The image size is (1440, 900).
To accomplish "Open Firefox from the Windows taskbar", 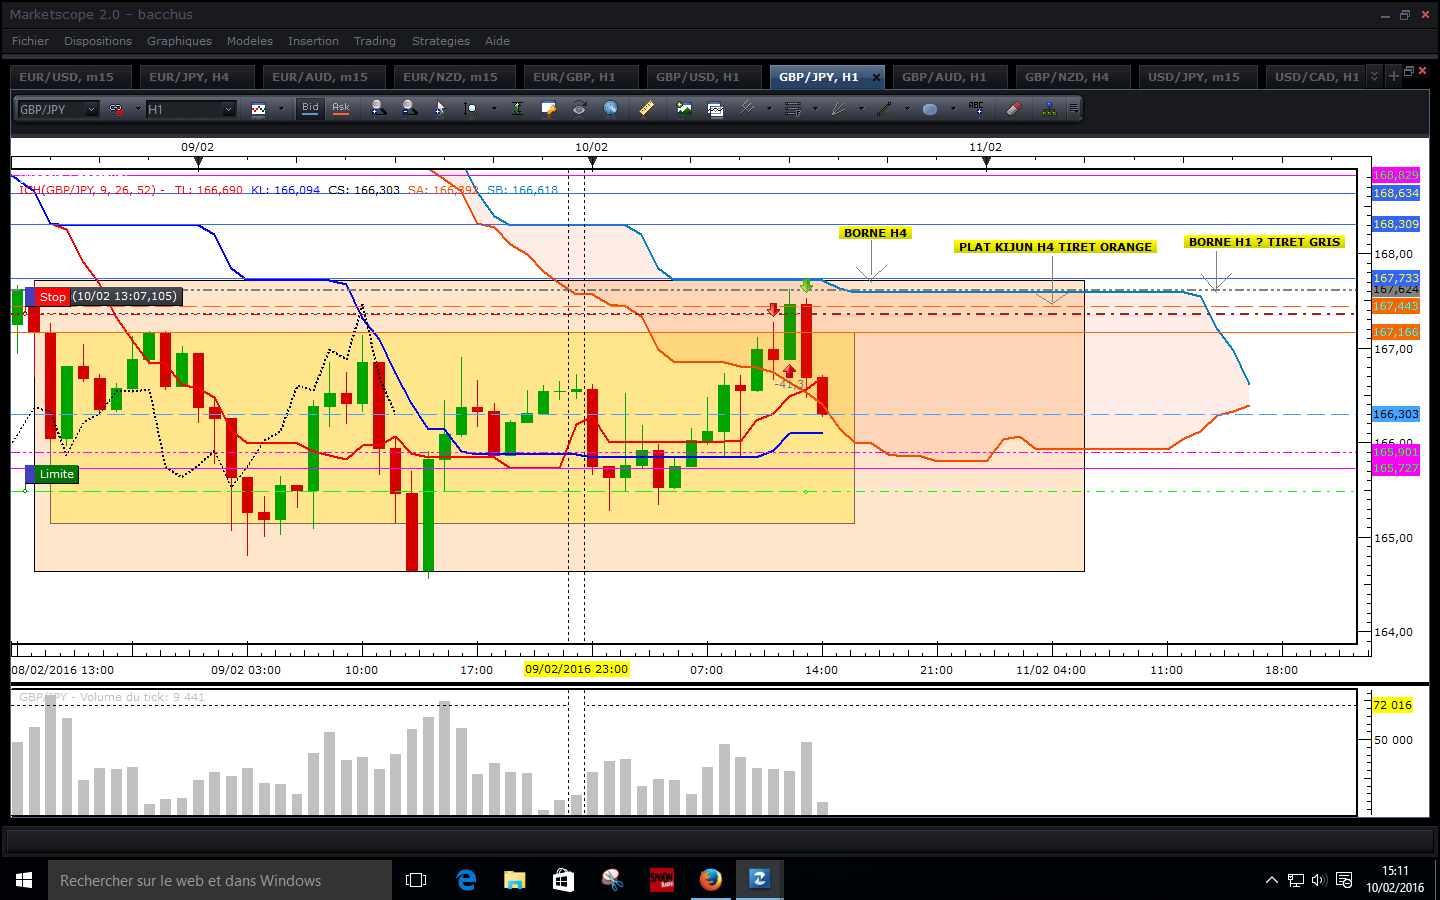I will click(710, 880).
